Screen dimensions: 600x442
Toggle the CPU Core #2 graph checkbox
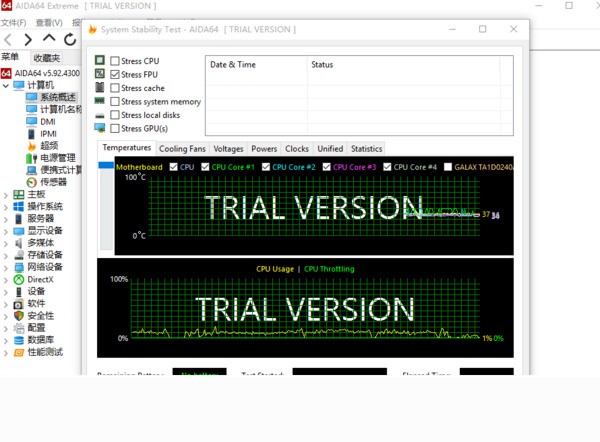tap(266, 167)
